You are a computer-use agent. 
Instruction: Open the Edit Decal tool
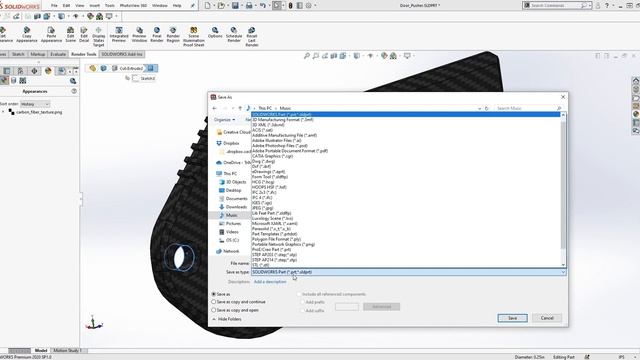(84, 34)
